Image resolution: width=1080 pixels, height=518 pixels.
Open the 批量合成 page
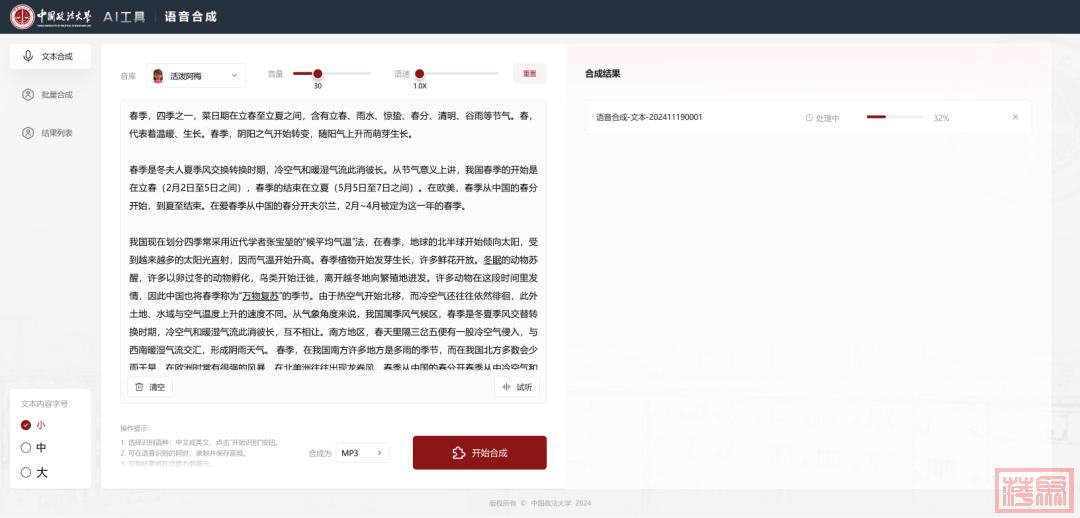point(56,95)
